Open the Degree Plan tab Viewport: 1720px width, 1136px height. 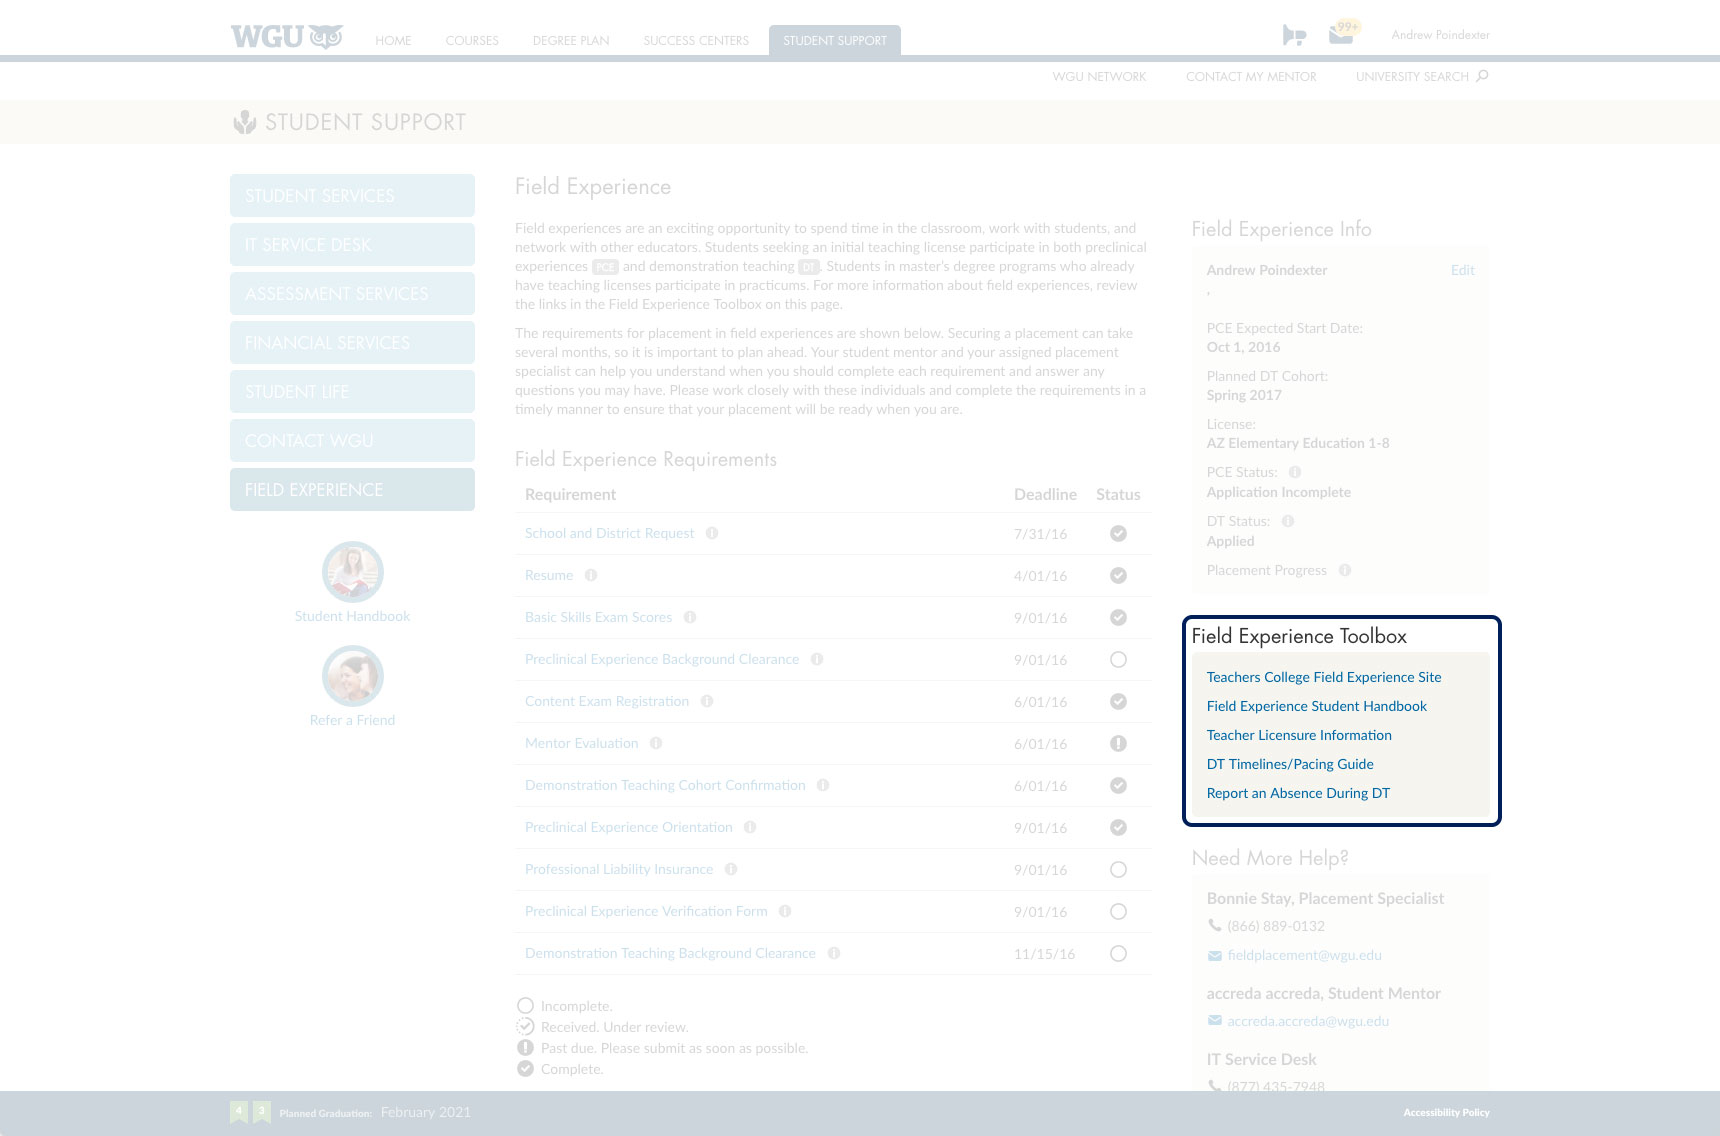(x=571, y=41)
